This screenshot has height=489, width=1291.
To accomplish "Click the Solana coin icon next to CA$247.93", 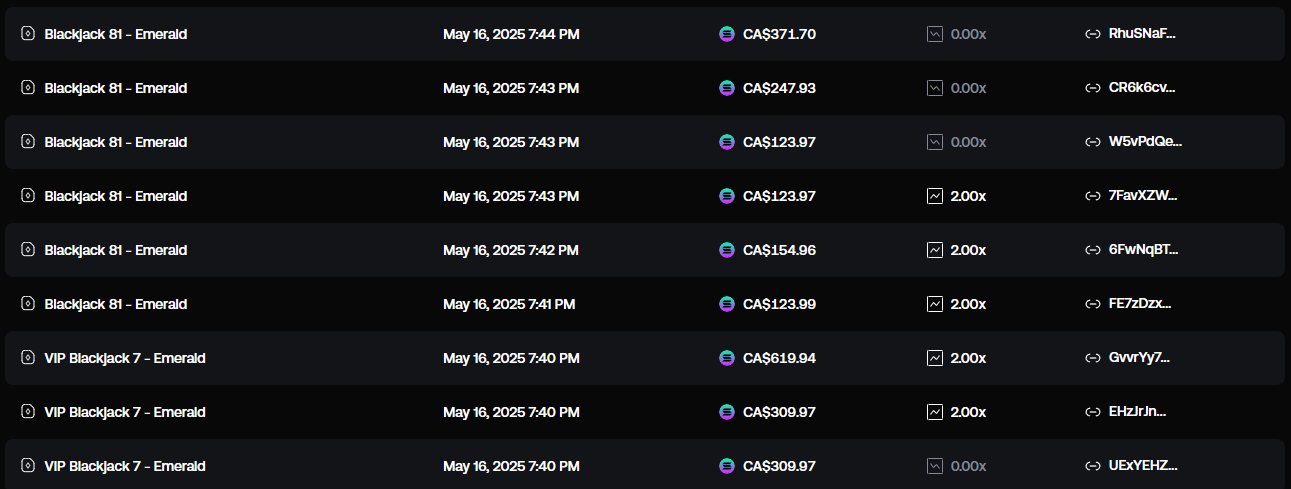I will click(x=727, y=88).
